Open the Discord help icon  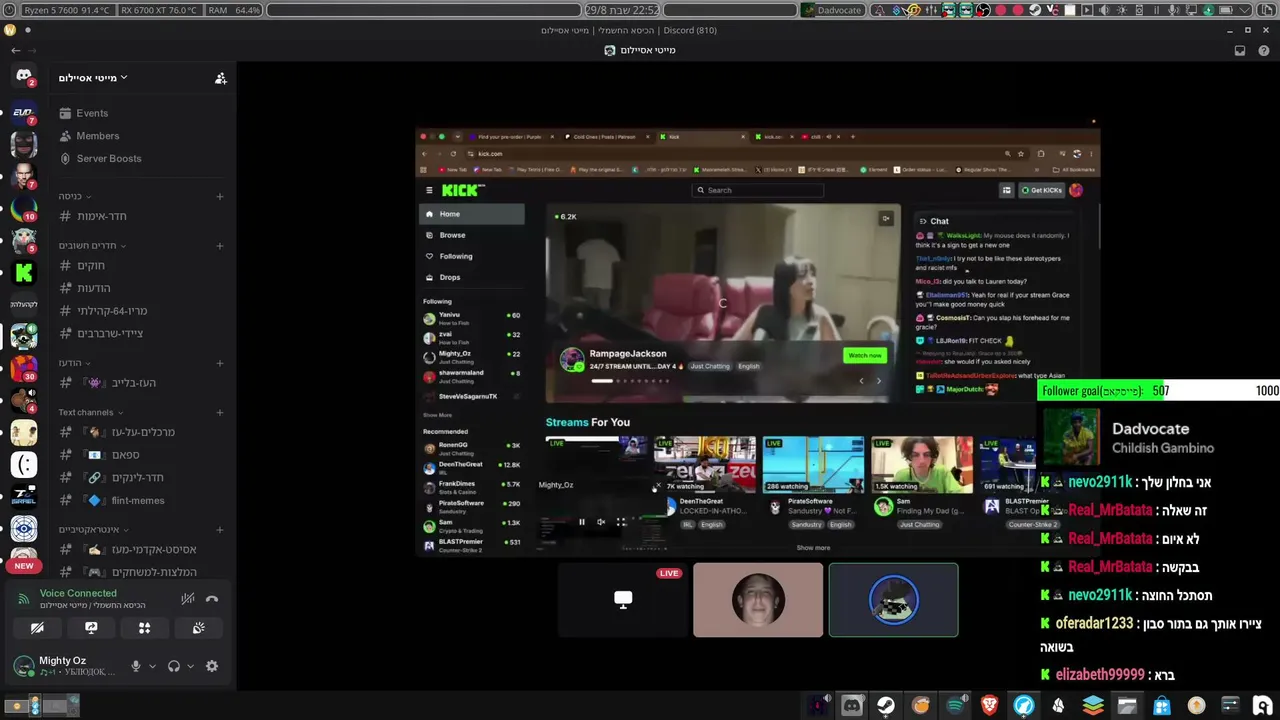tap(1265, 50)
